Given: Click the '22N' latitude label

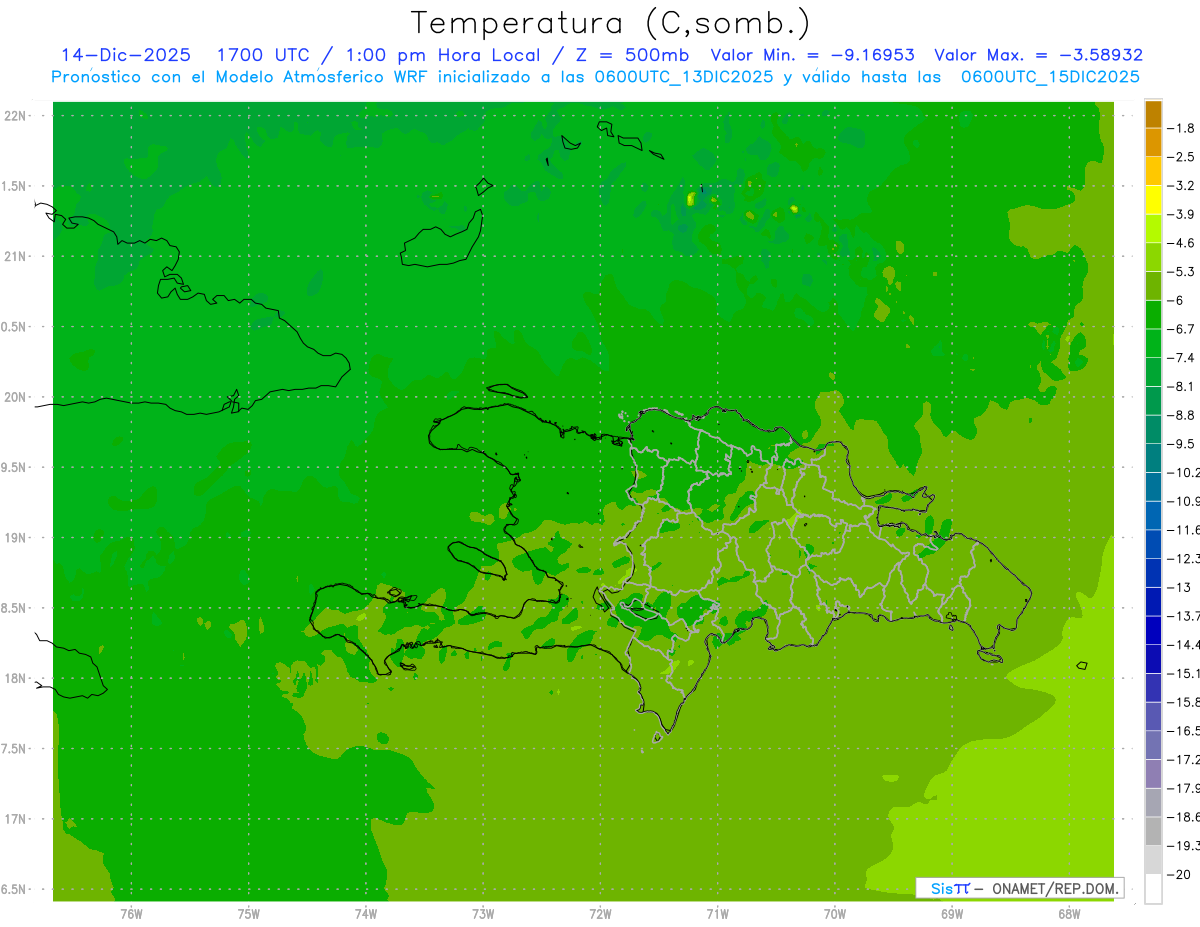Looking at the screenshot, I should [15, 116].
